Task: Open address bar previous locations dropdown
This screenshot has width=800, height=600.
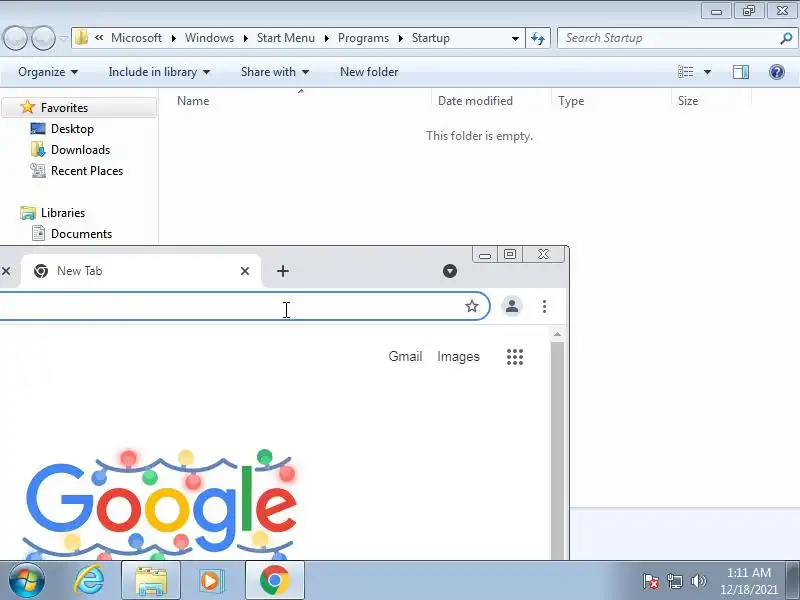Action: point(515,38)
